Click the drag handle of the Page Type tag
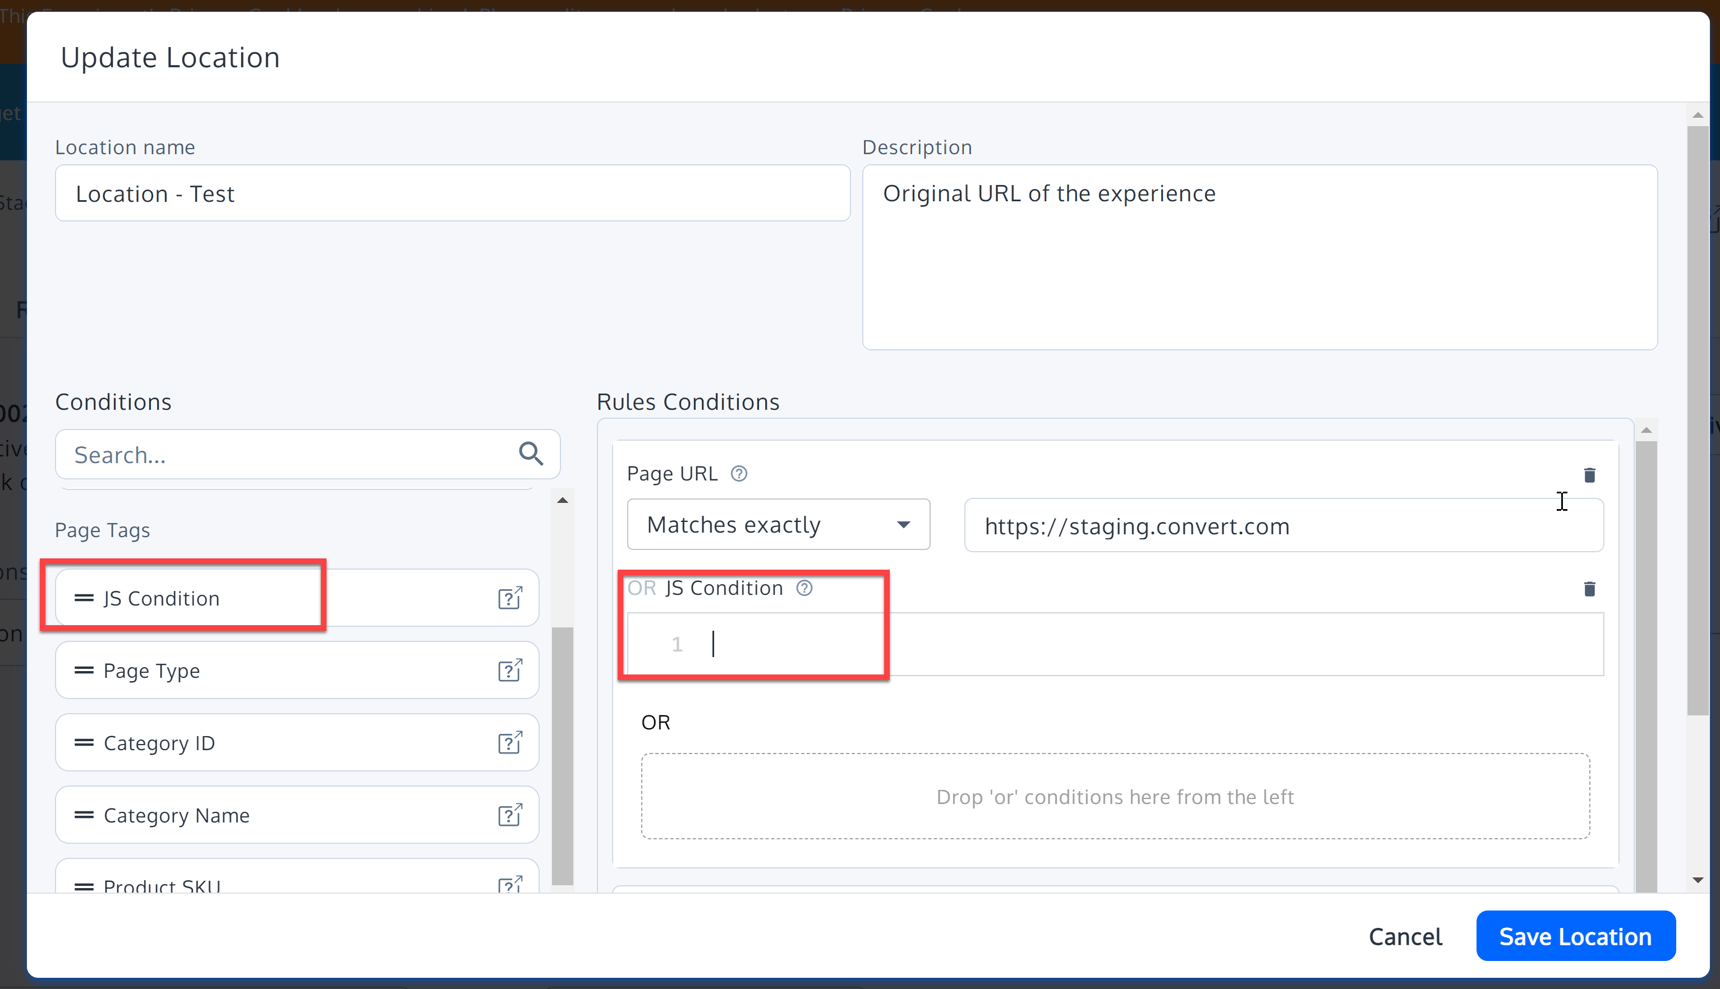Image resolution: width=1720 pixels, height=989 pixels. [x=82, y=670]
